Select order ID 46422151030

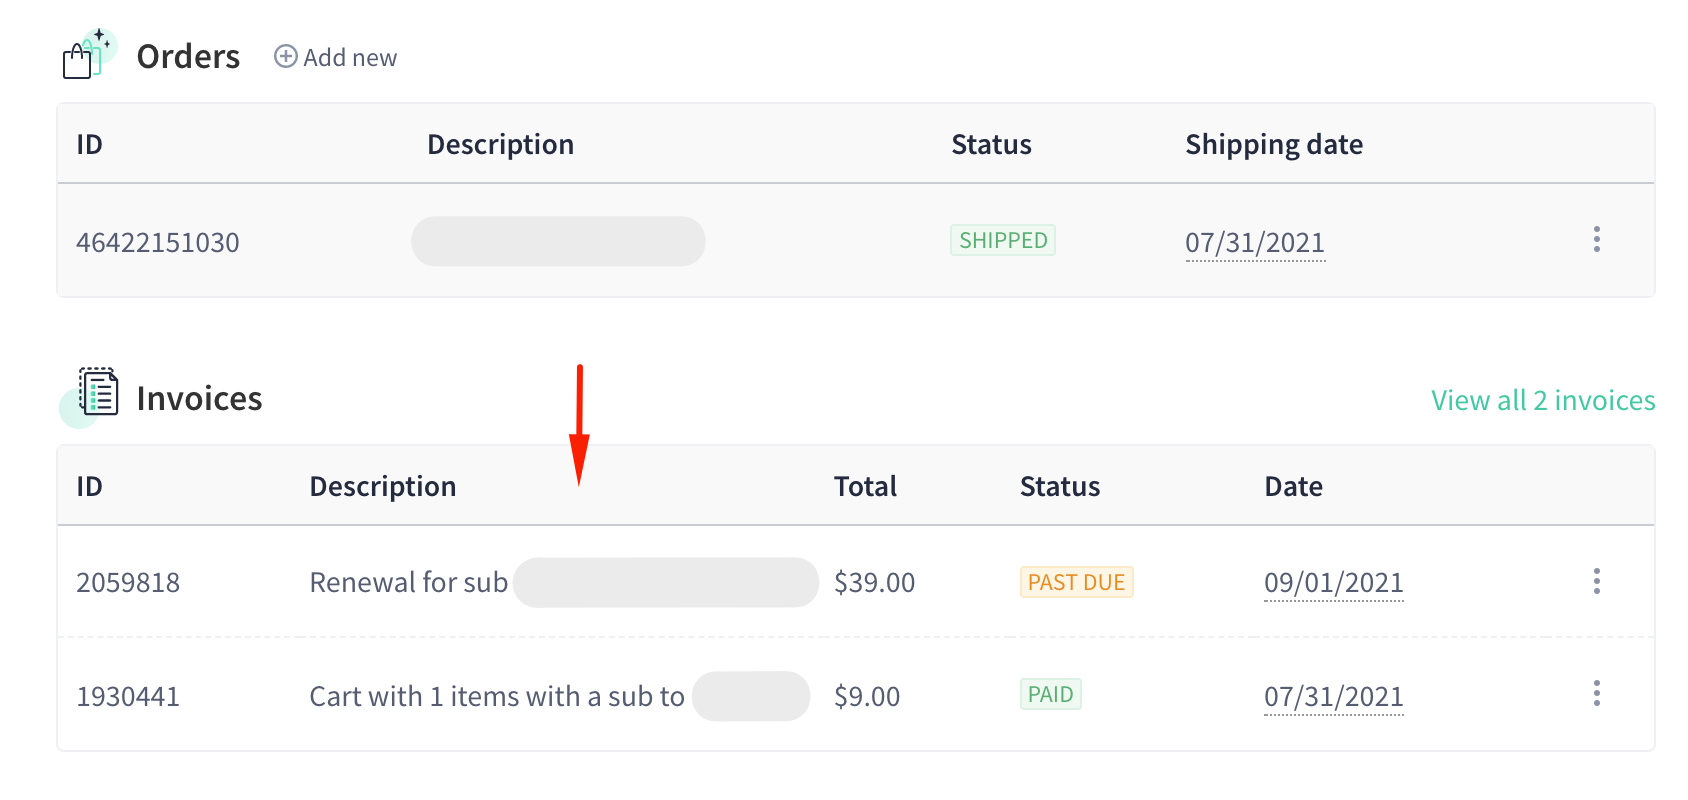[x=158, y=243]
